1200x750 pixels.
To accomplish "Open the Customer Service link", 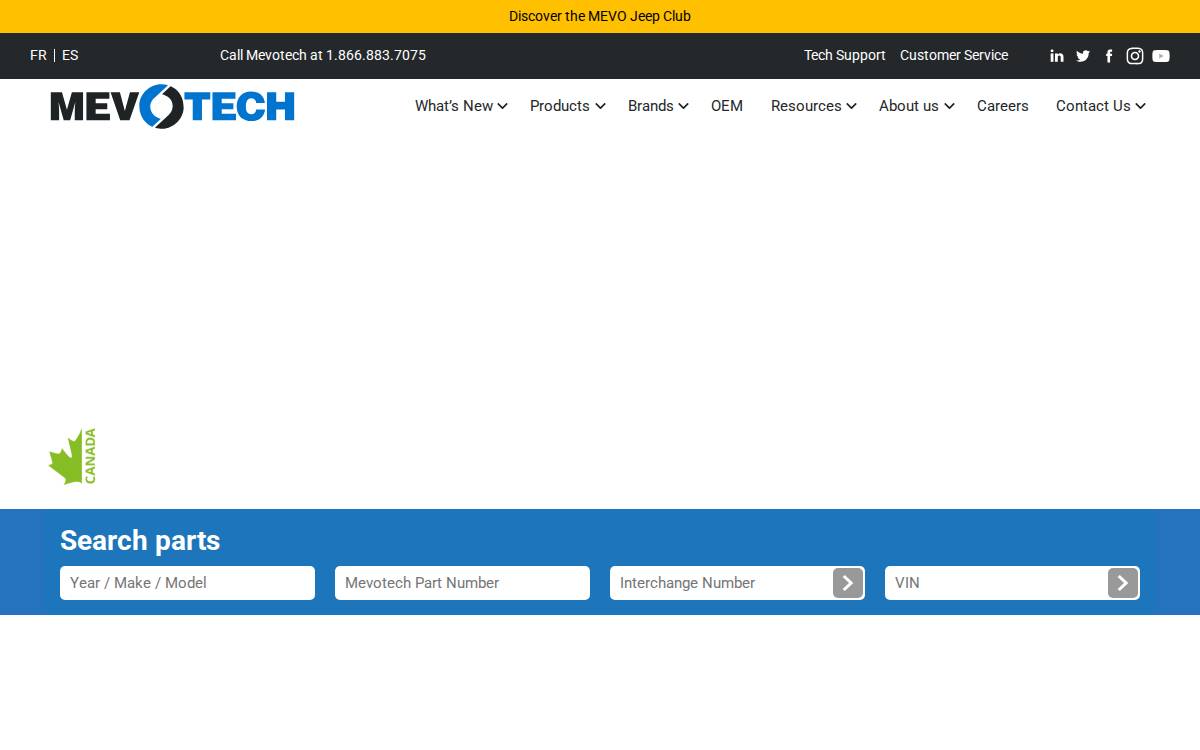I will click(954, 55).
